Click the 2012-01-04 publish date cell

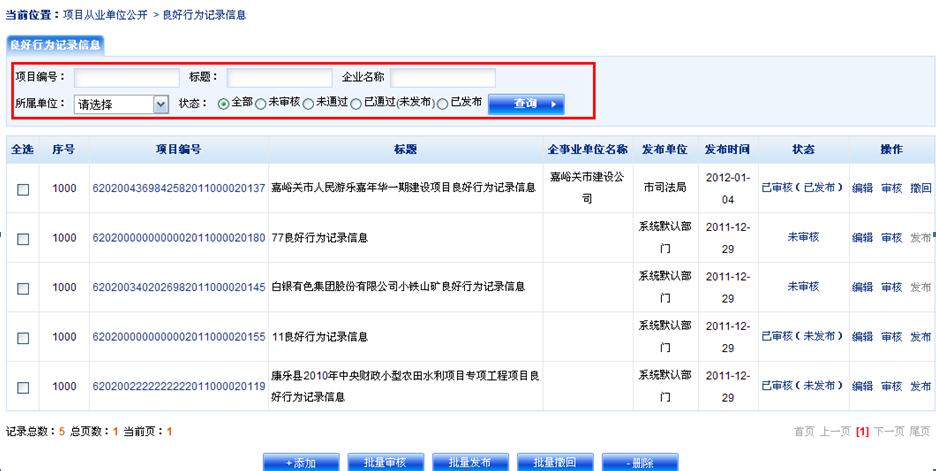[728, 189]
